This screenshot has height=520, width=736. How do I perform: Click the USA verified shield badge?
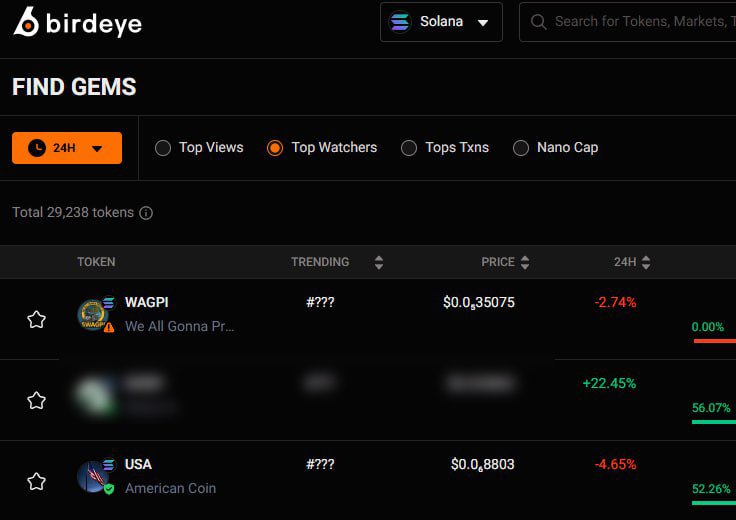click(109, 489)
